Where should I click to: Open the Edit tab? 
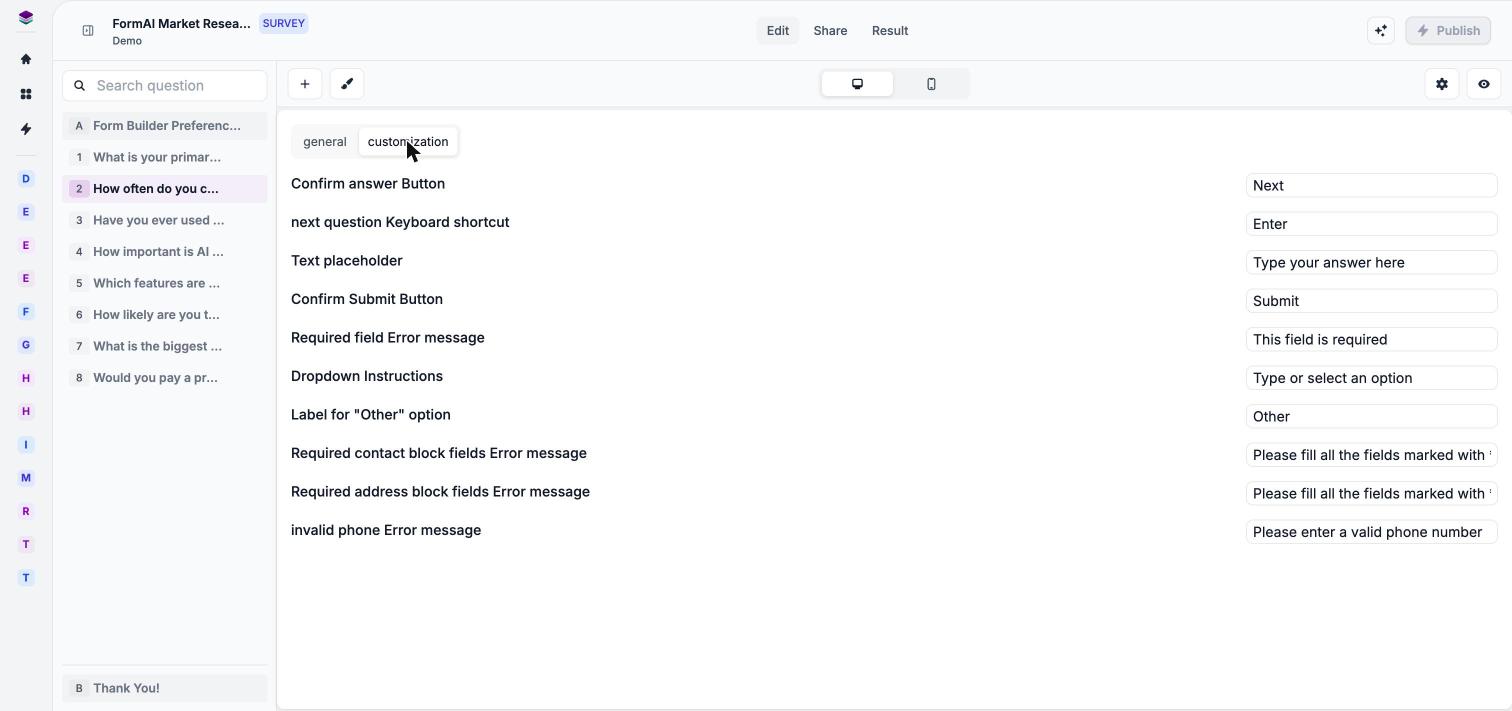pos(778,31)
